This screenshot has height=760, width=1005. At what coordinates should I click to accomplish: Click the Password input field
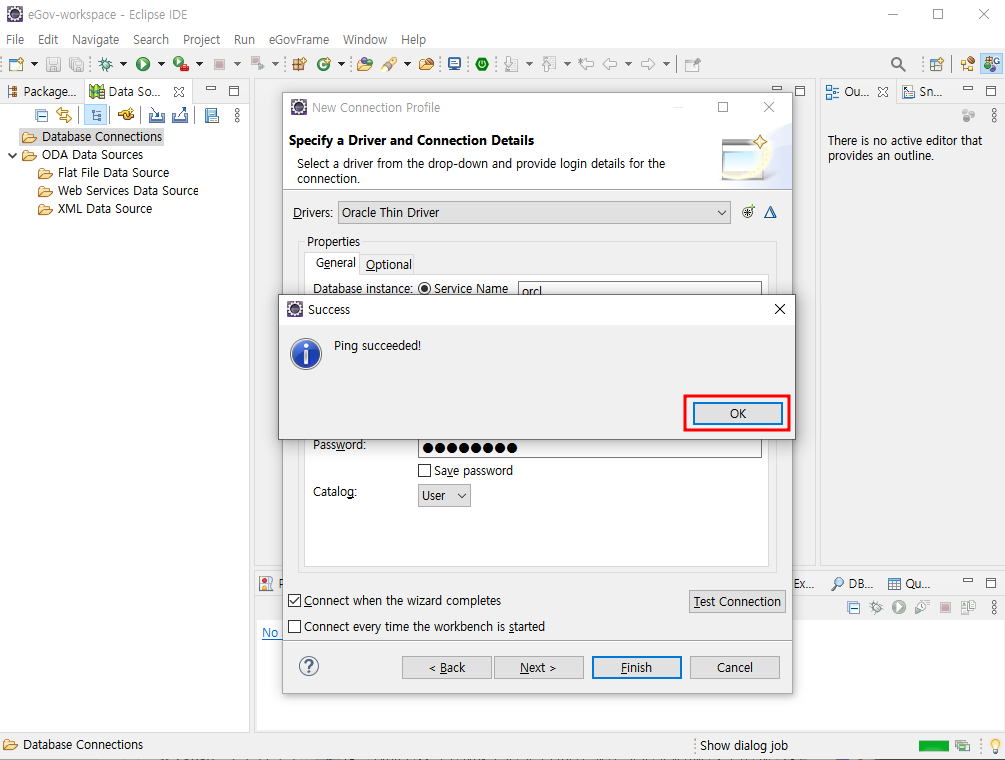click(590, 448)
